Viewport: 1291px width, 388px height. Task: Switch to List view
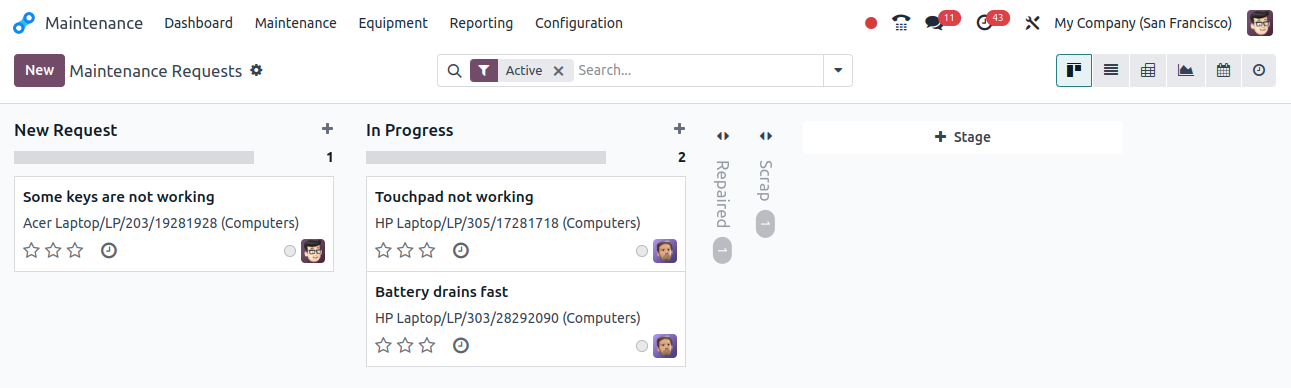(1111, 71)
